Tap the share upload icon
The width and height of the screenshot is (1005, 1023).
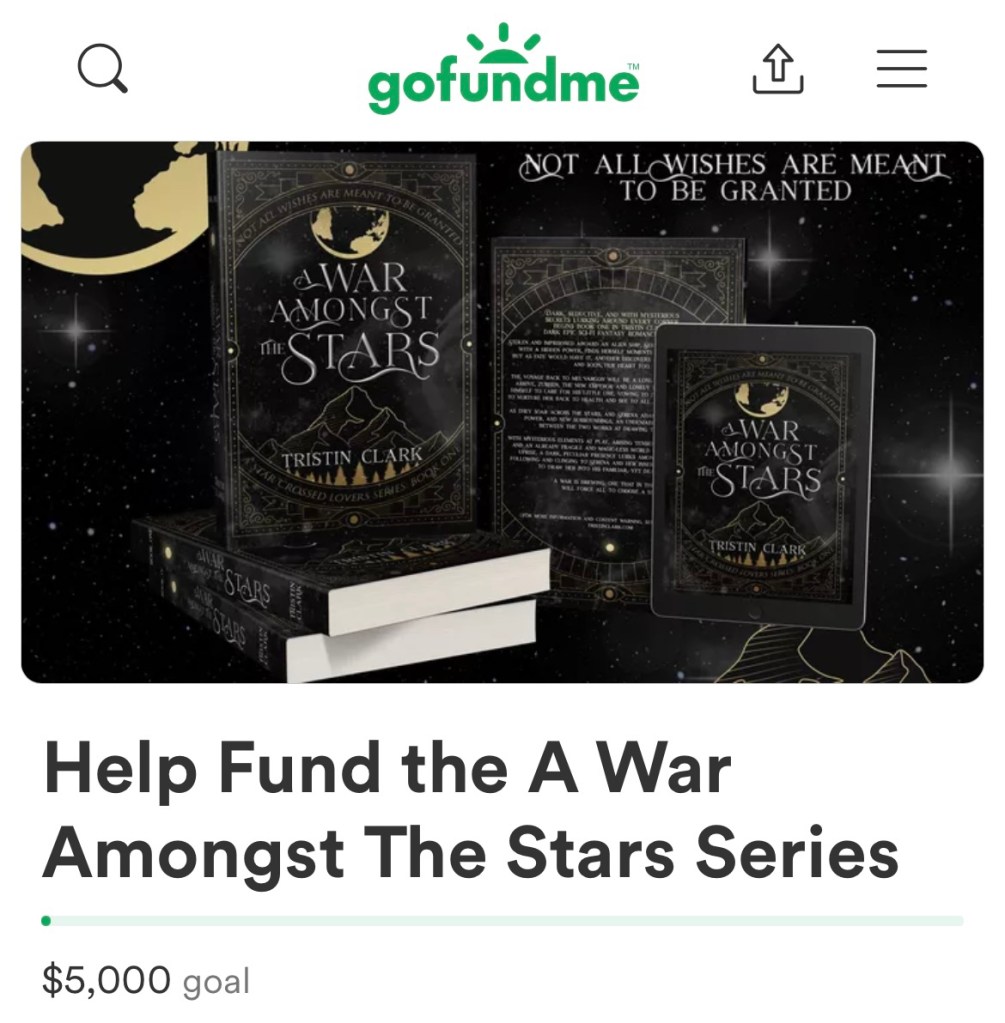[778, 69]
